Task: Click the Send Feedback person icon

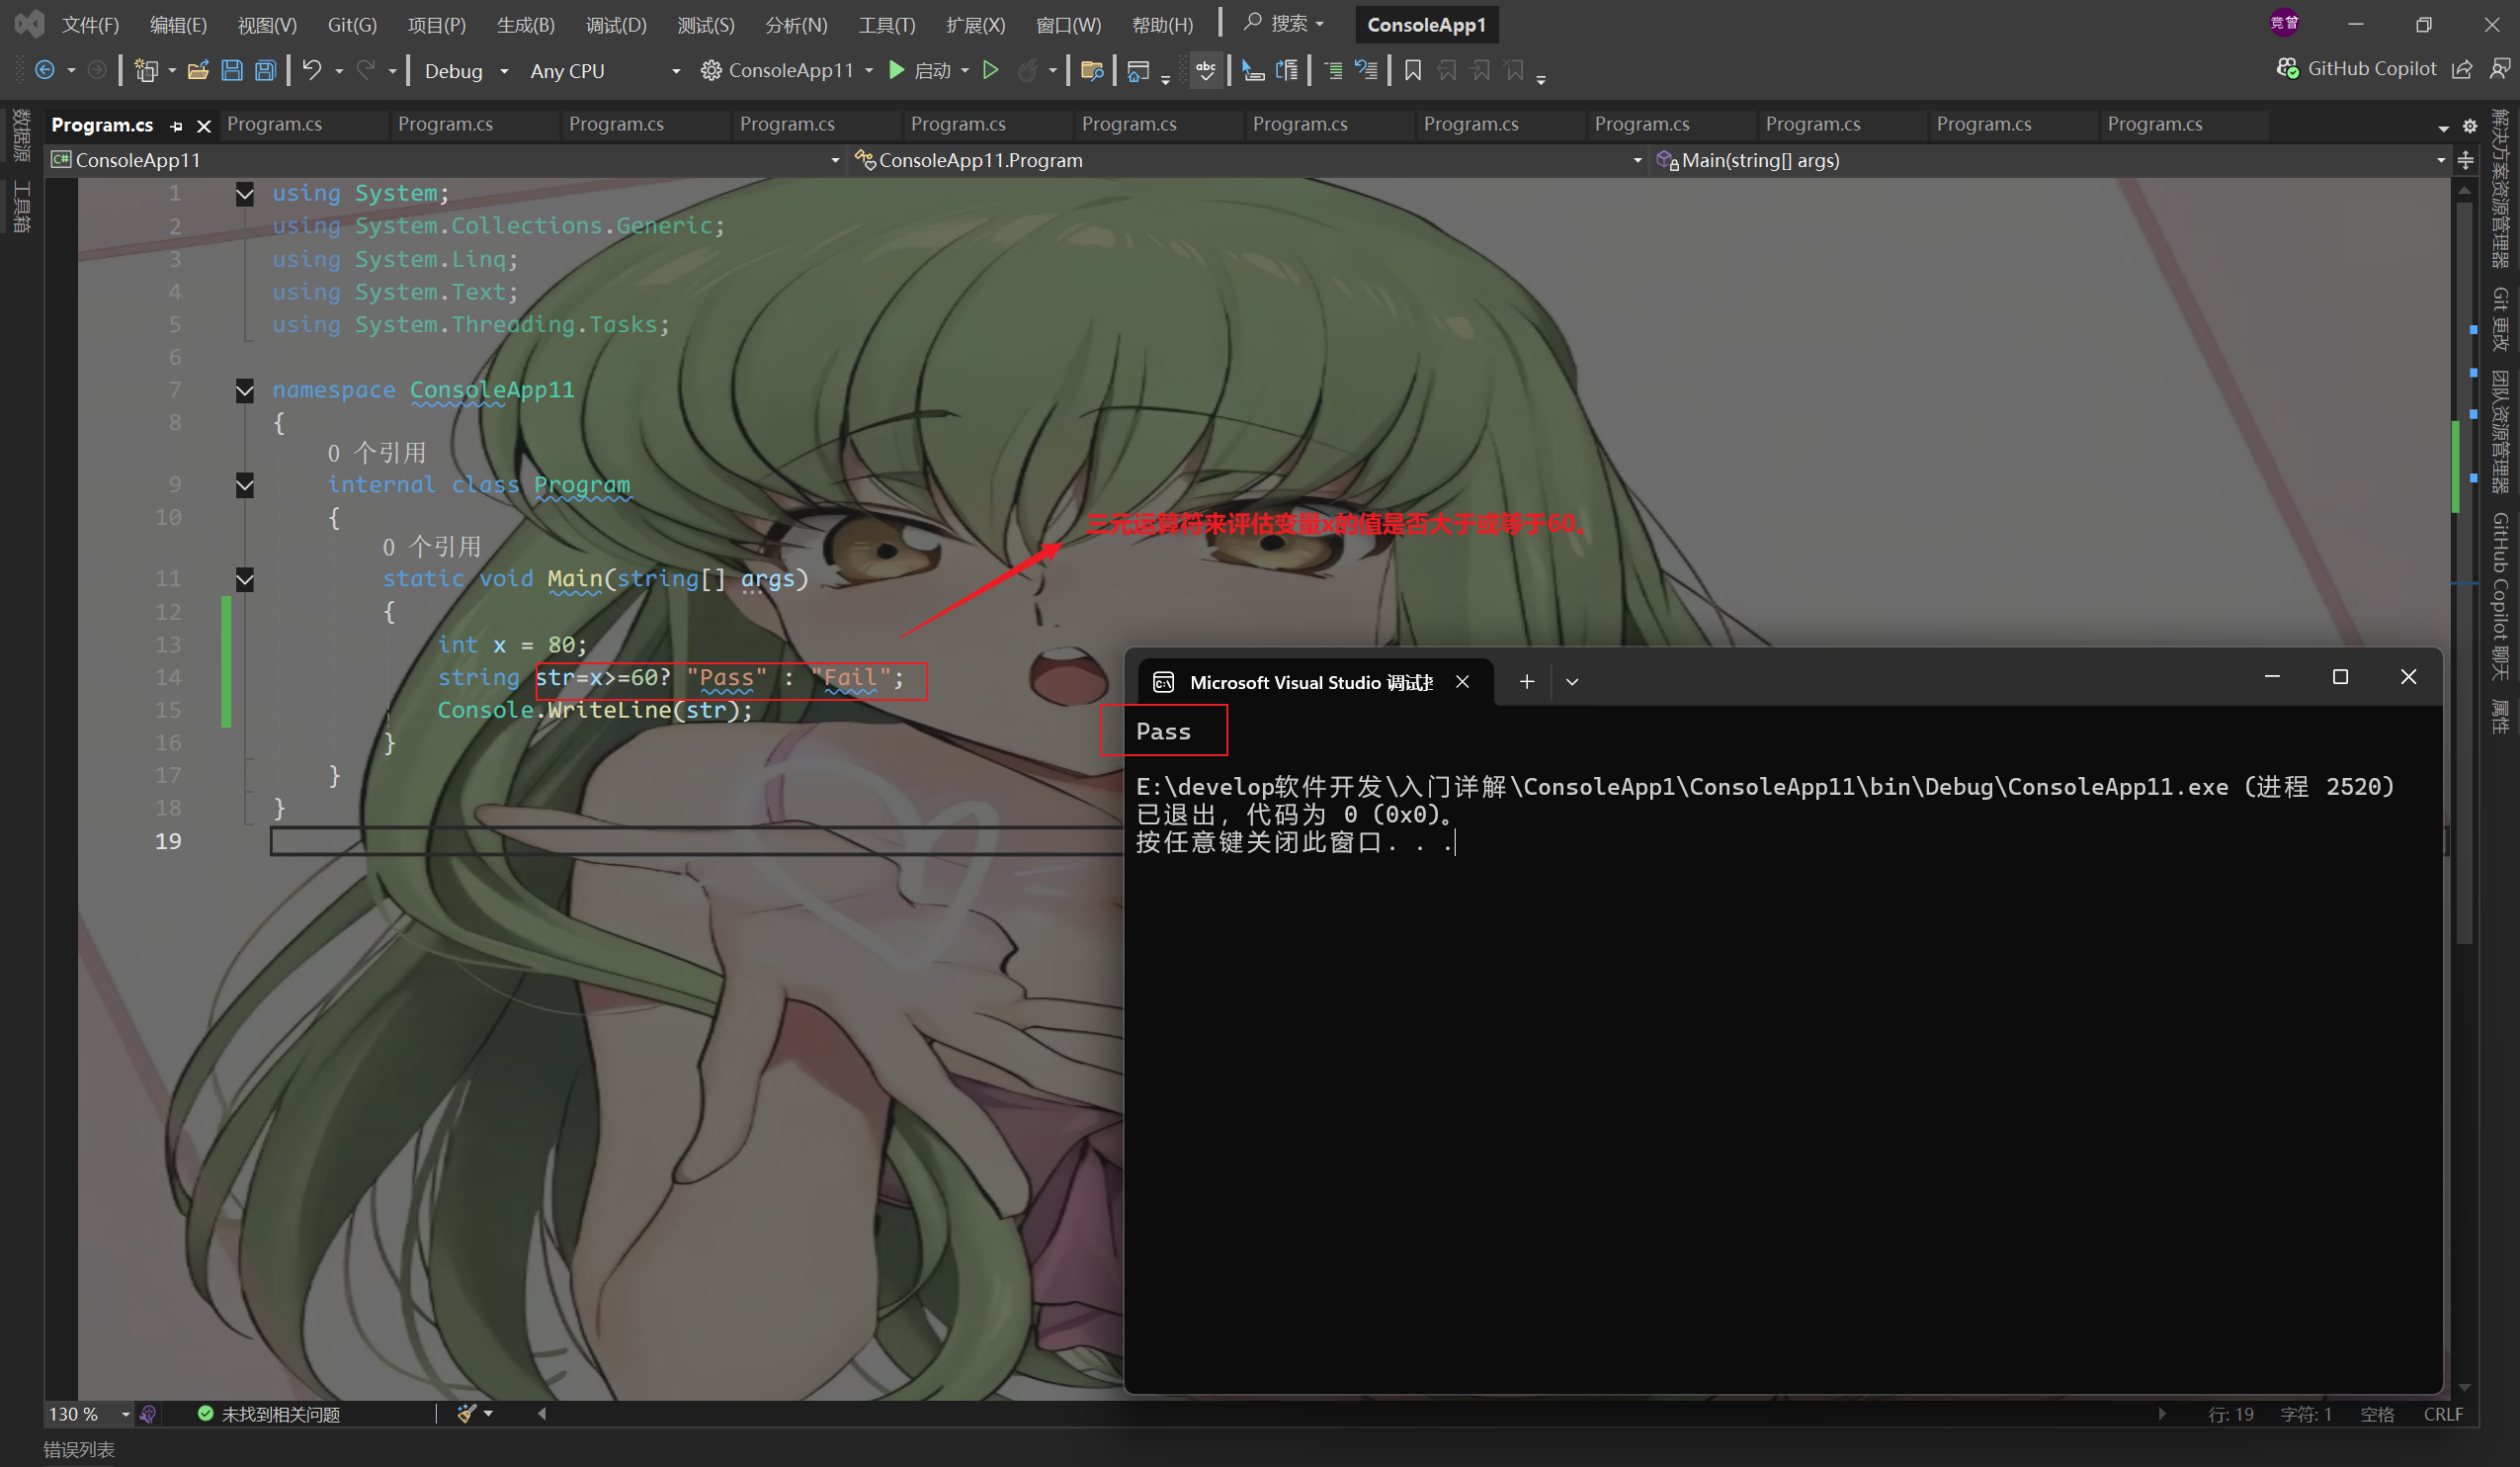Action: [2500, 69]
